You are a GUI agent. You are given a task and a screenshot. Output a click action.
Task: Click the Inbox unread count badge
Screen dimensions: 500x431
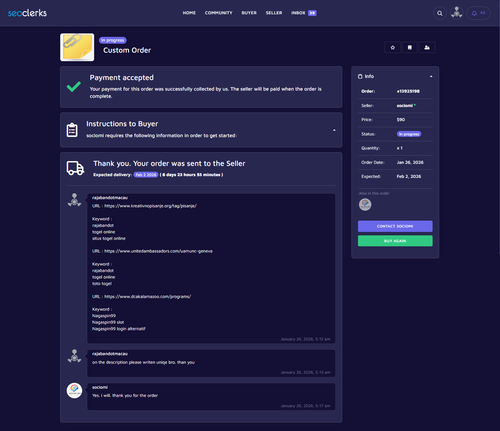coord(312,13)
